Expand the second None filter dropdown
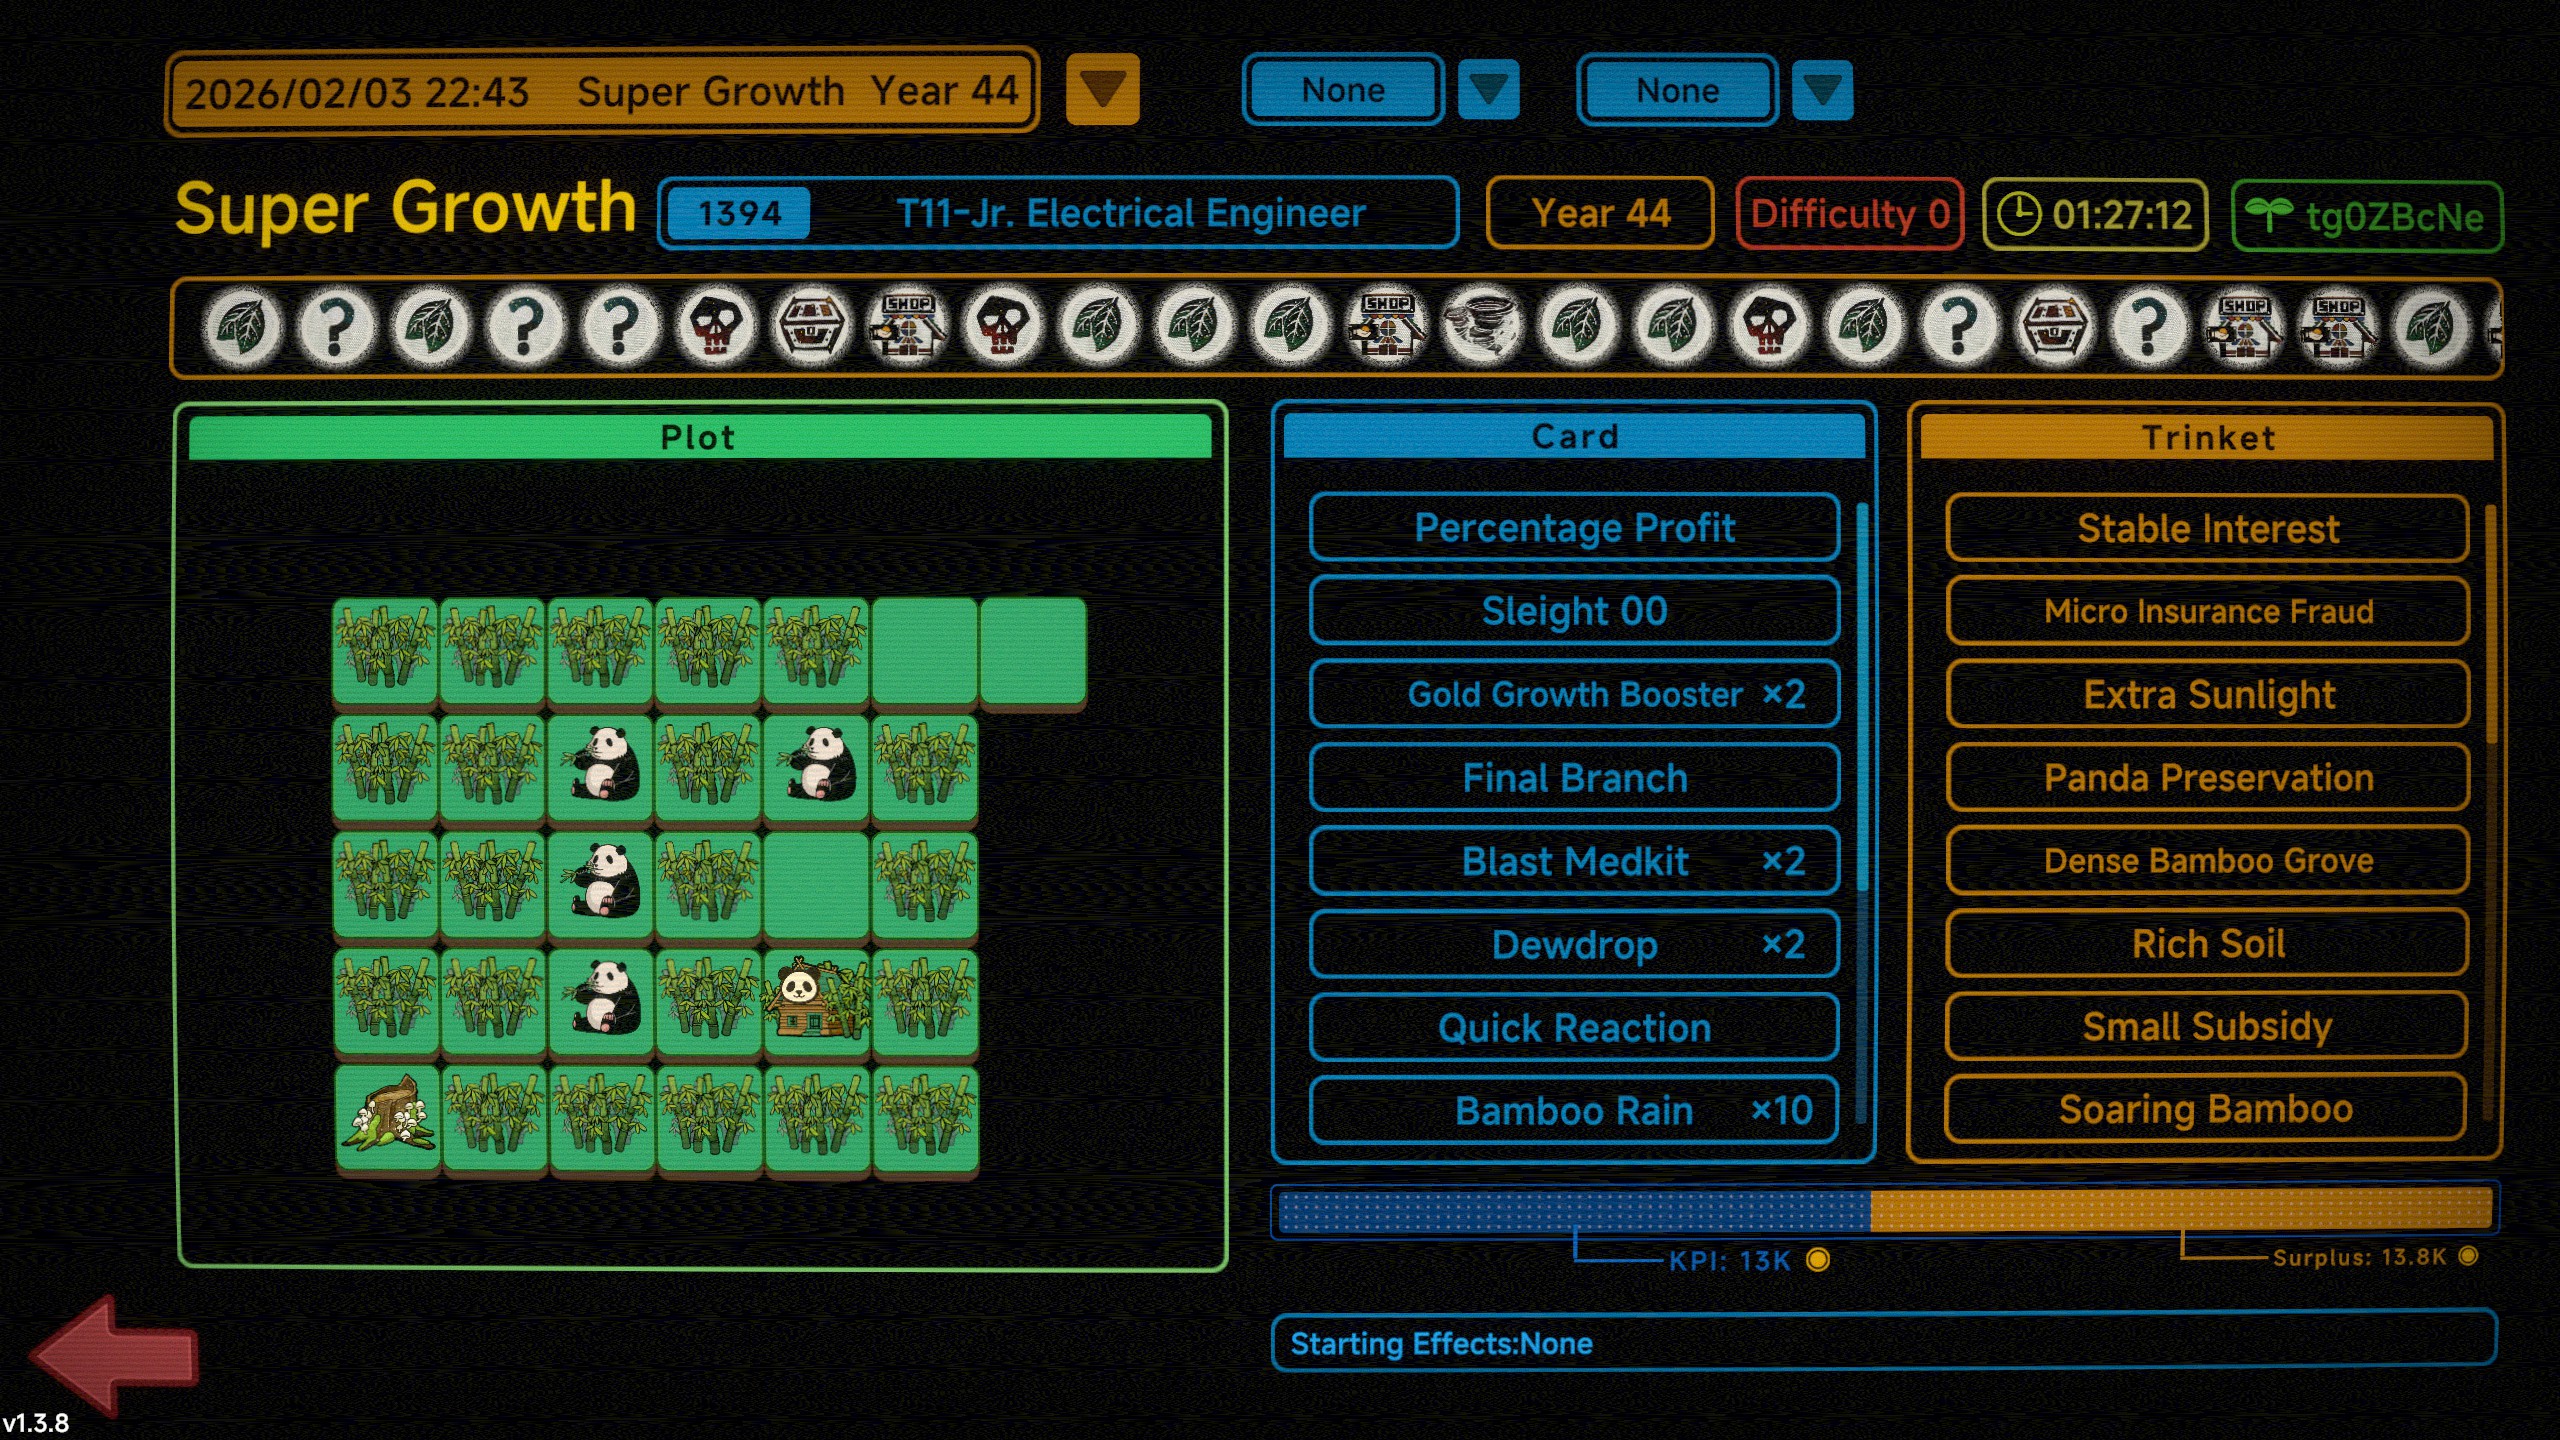 1822,90
